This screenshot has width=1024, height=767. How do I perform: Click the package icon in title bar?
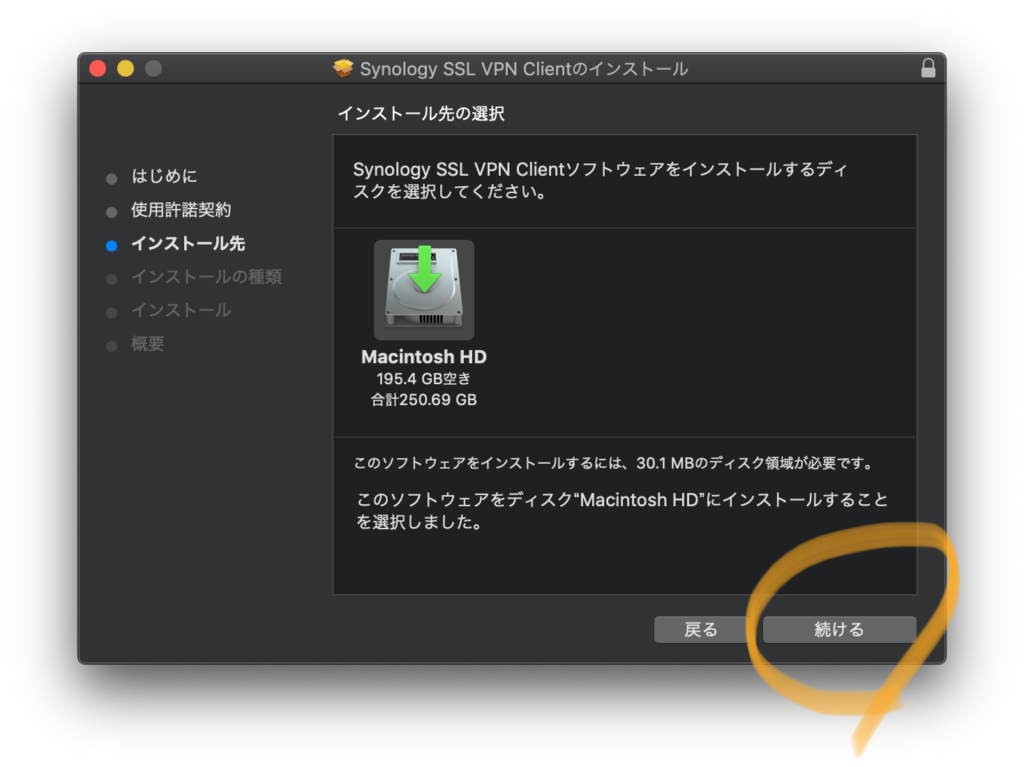pyautogui.click(x=343, y=69)
